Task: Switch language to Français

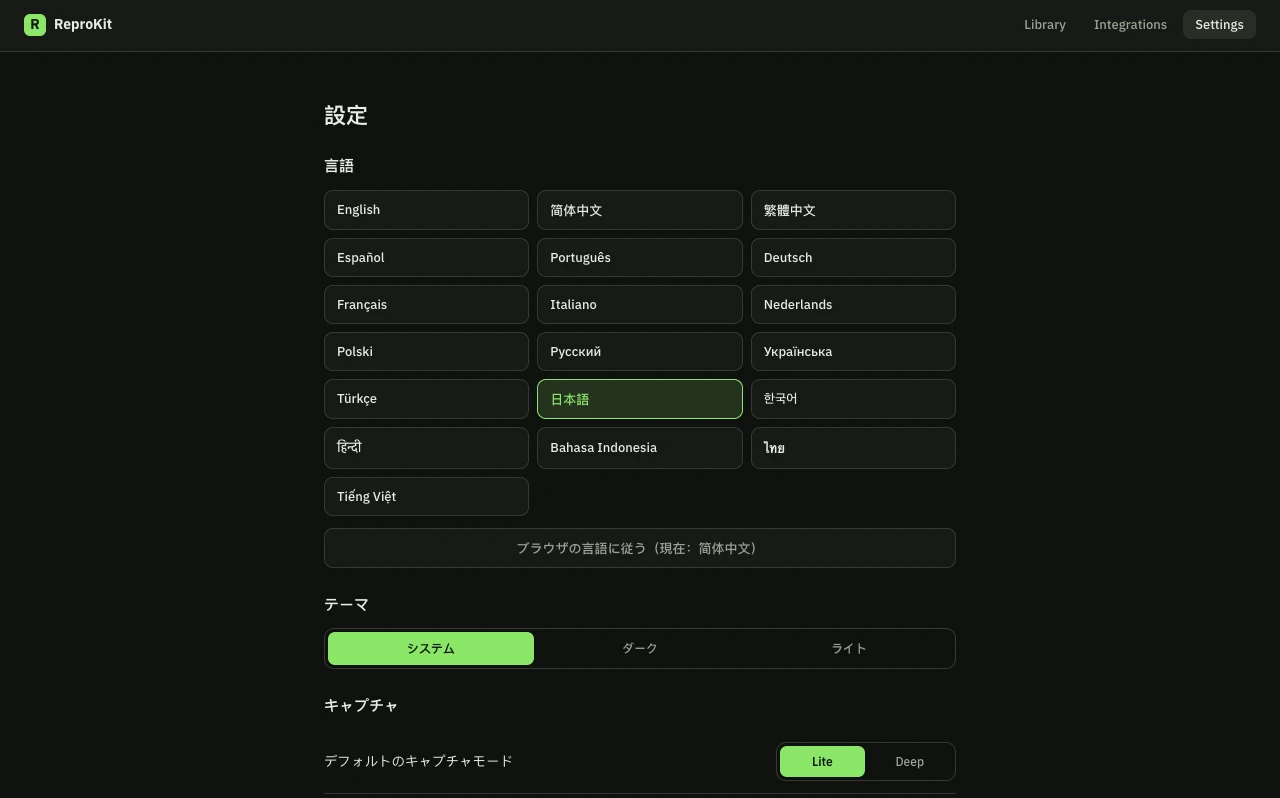Action: 426,305
